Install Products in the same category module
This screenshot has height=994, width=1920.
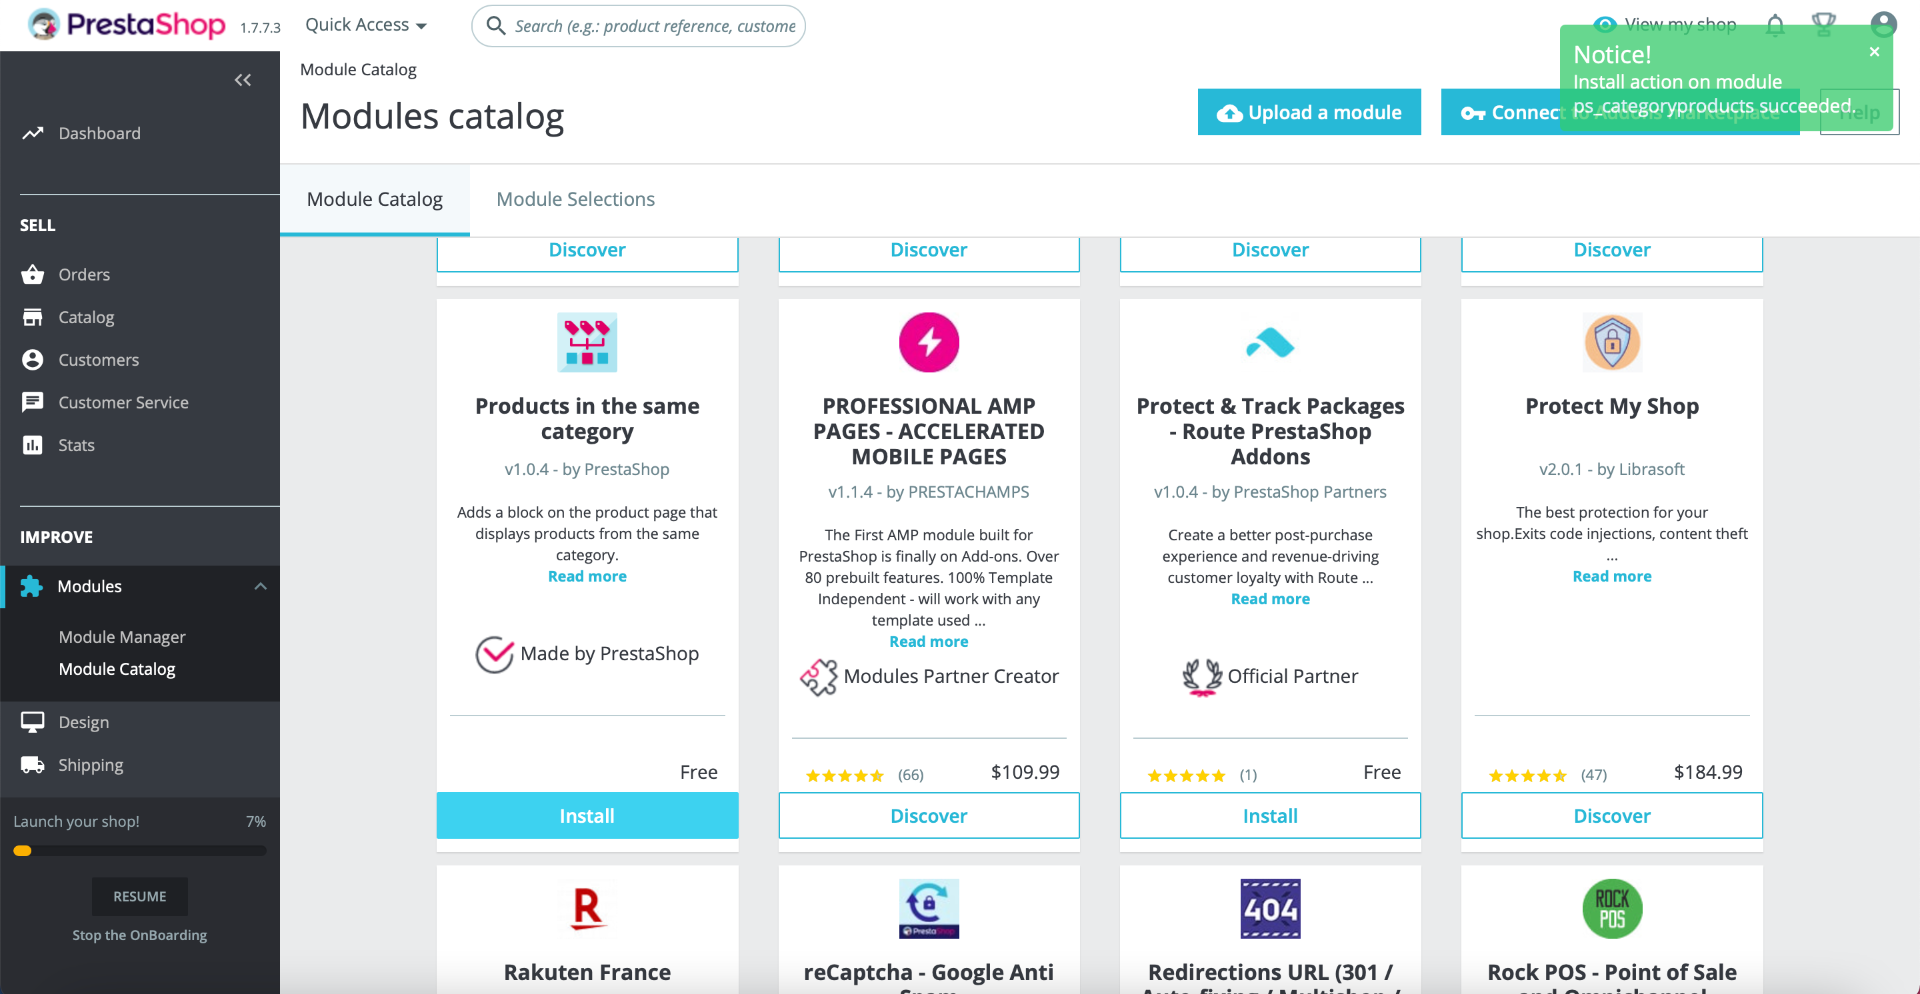point(587,816)
